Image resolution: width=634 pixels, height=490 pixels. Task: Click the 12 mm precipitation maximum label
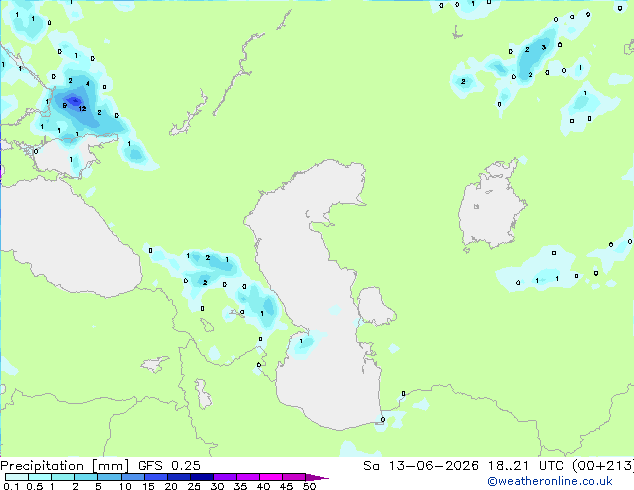click(82, 108)
